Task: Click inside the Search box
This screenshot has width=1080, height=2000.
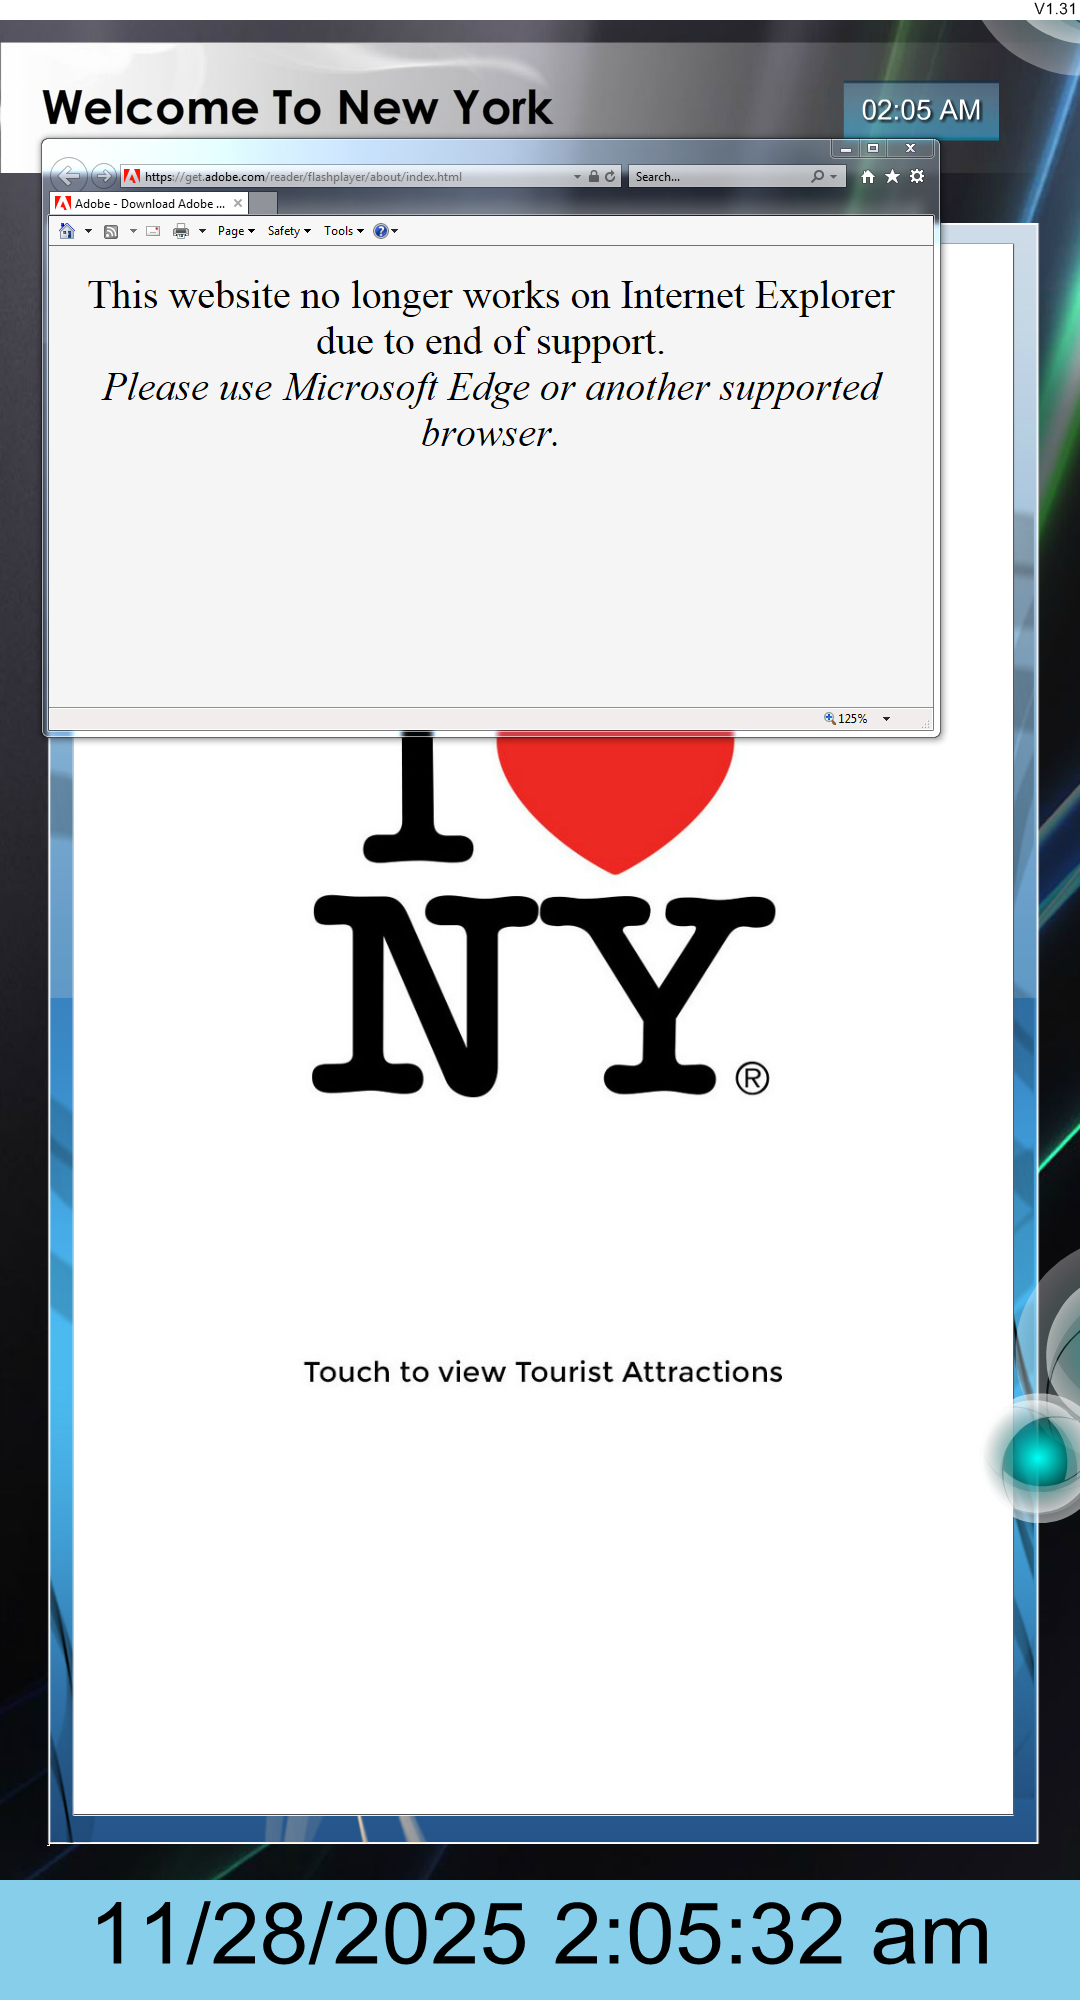Action: 720,176
